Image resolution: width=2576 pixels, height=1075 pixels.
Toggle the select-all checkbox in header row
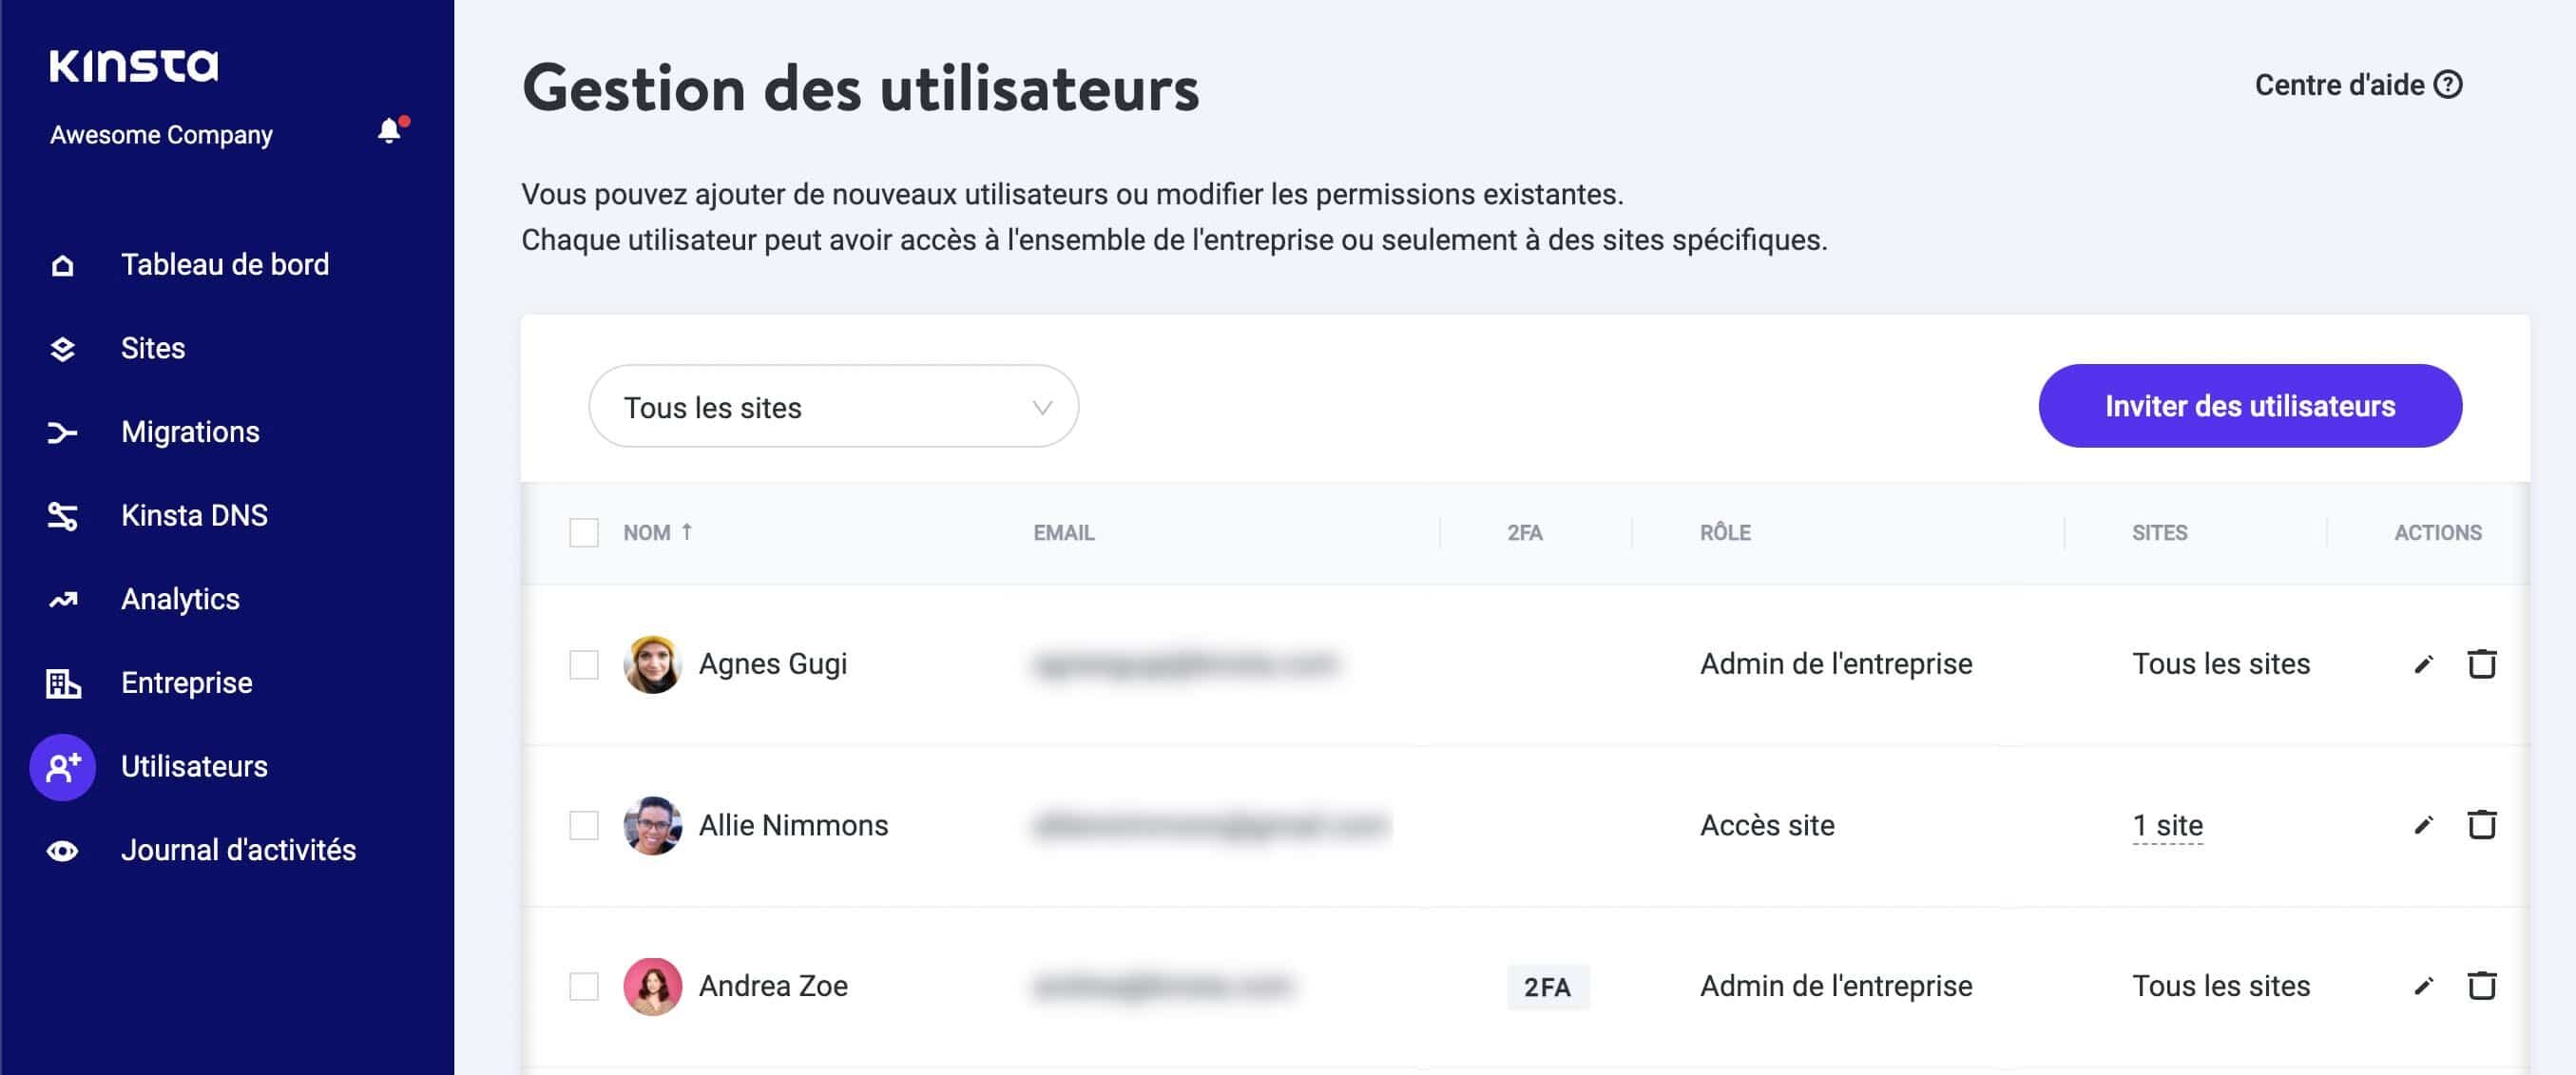pos(585,531)
